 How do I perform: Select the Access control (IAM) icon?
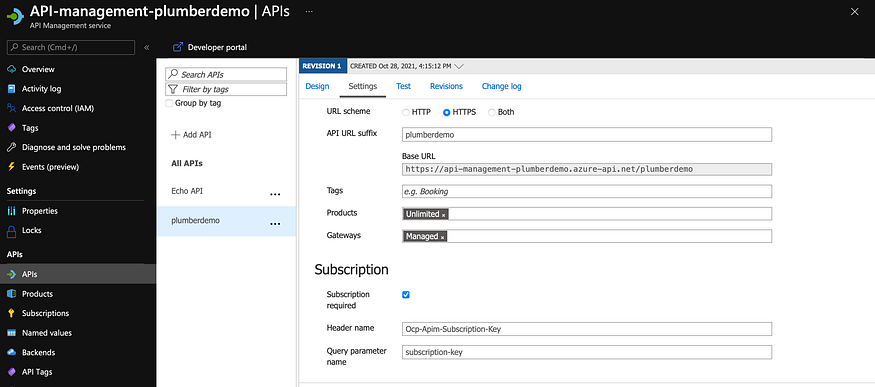coord(11,108)
